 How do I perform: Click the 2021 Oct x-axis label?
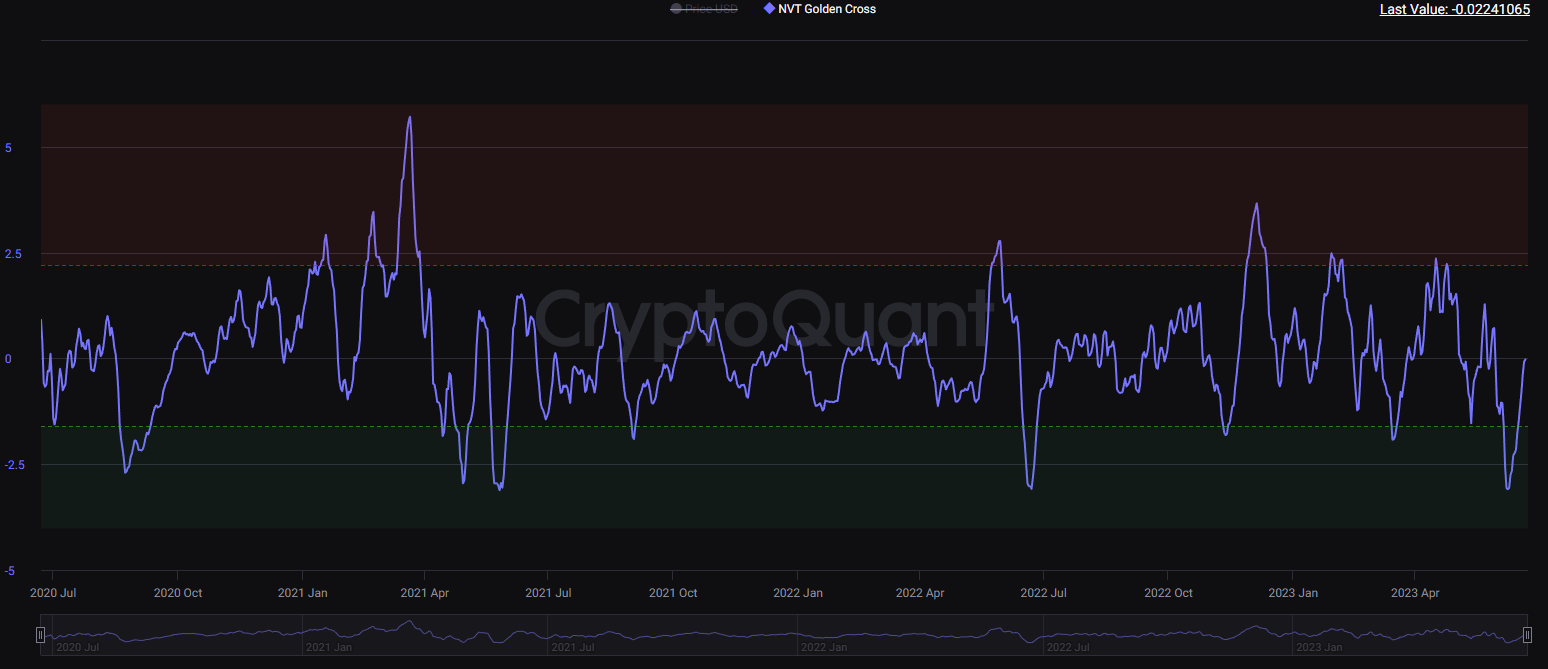[673, 593]
